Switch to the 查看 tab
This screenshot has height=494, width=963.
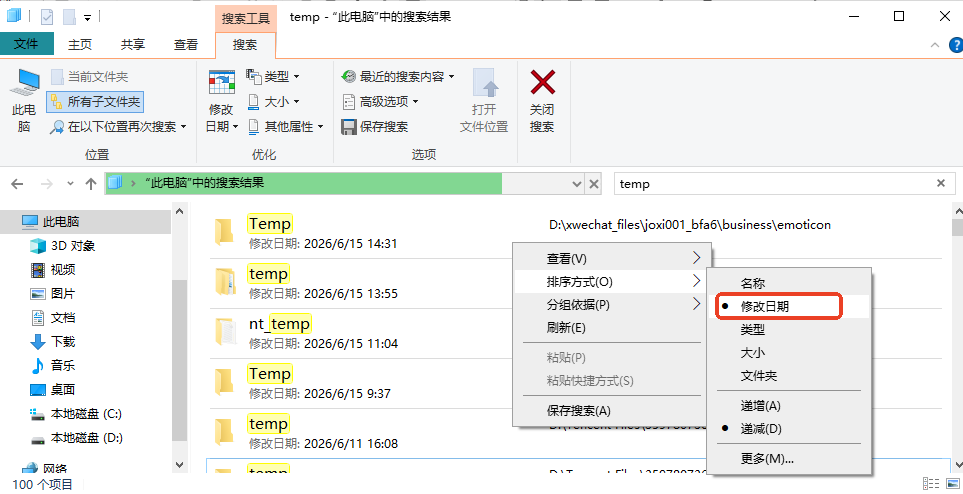pos(186,44)
